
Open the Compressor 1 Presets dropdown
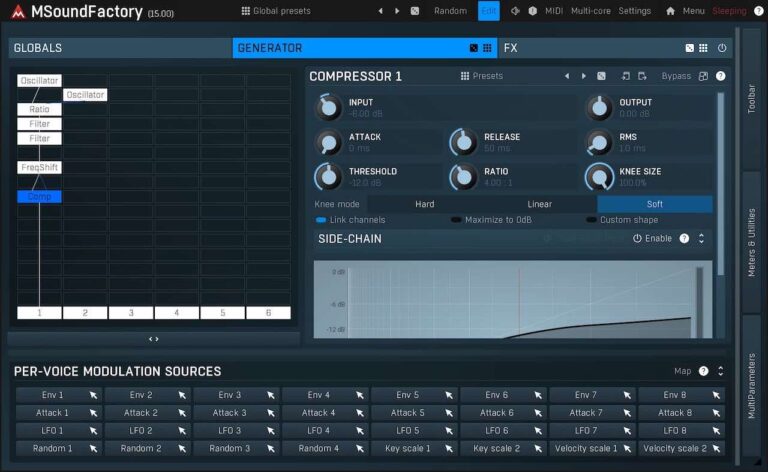[x=481, y=76]
